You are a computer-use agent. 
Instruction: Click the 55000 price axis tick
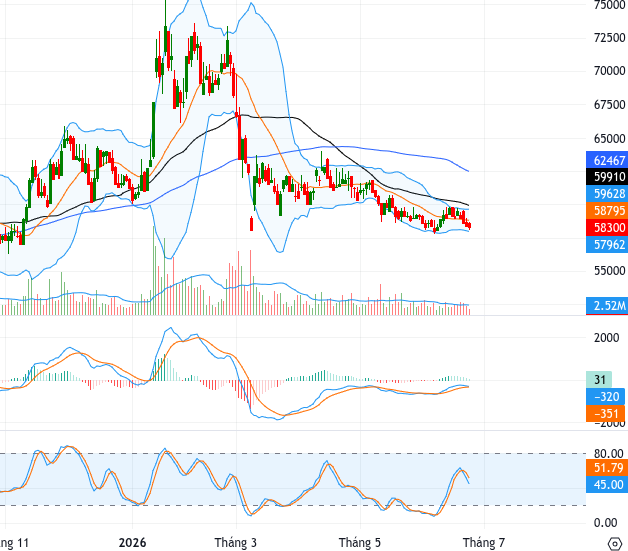(x=610, y=271)
